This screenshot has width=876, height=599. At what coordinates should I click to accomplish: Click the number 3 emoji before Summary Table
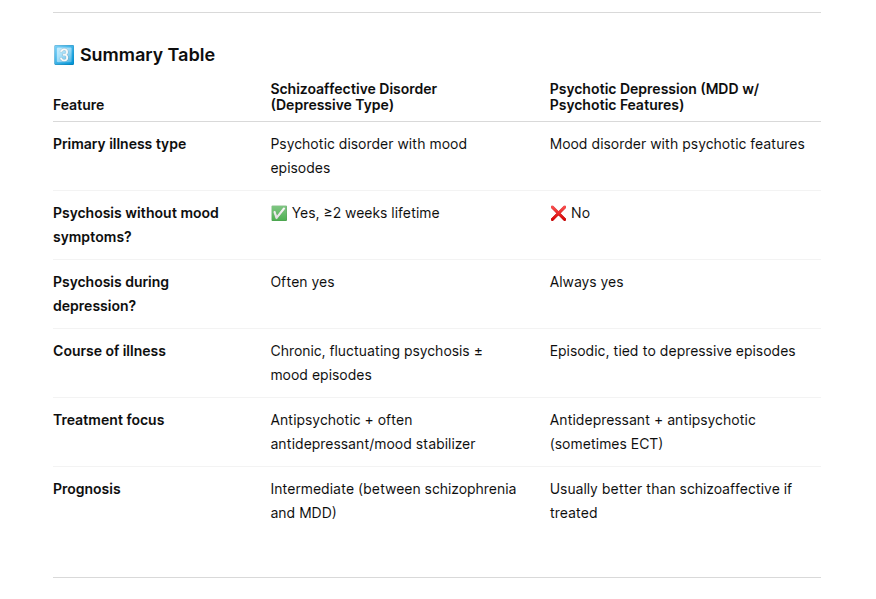(x=64, y=55)
